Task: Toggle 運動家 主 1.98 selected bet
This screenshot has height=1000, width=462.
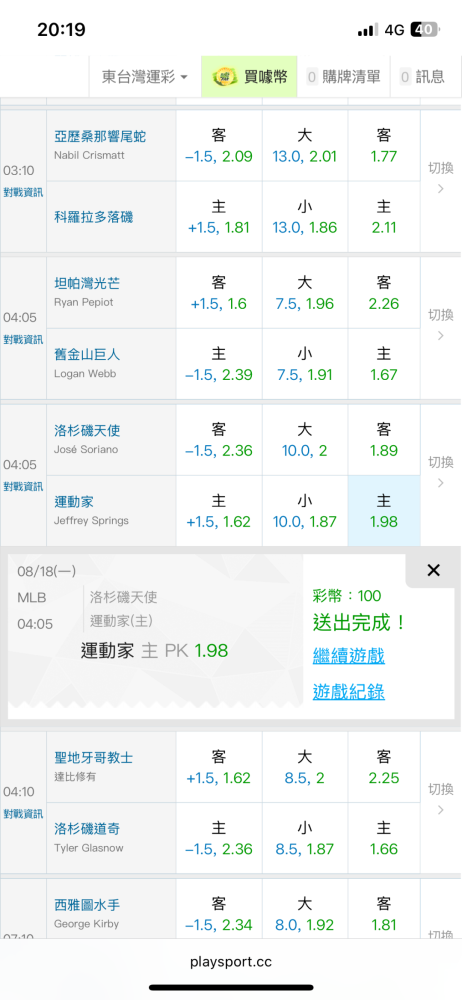Action: pyautogui.click(x=384, y=511)
